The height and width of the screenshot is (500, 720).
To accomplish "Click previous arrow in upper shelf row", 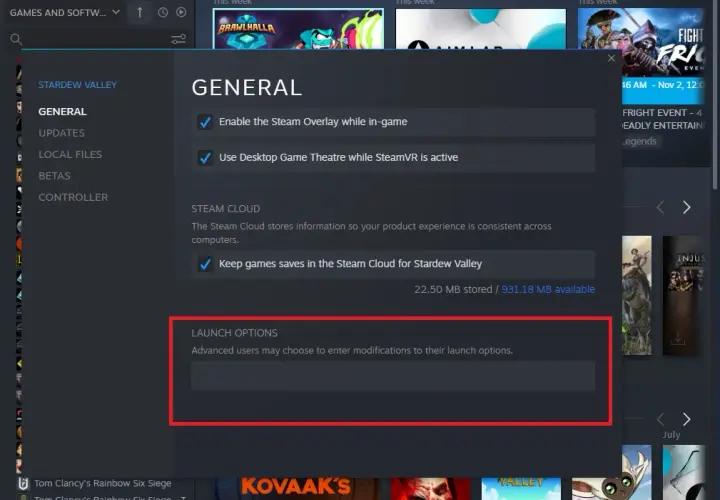I will (x=661, y=208).
